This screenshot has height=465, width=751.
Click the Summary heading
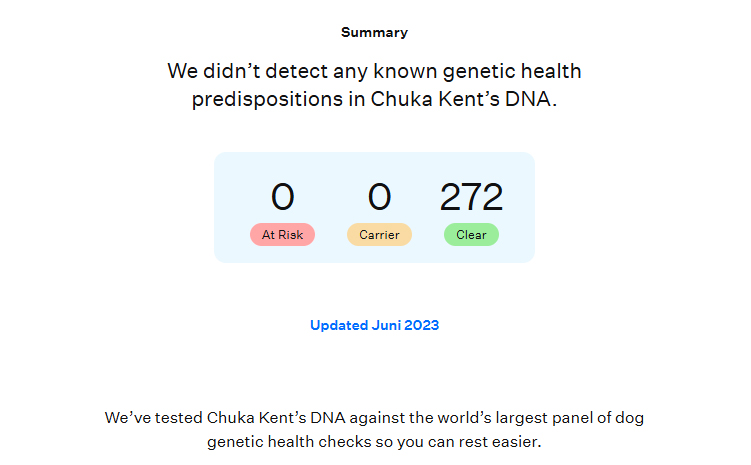click(x=374, y=32)
